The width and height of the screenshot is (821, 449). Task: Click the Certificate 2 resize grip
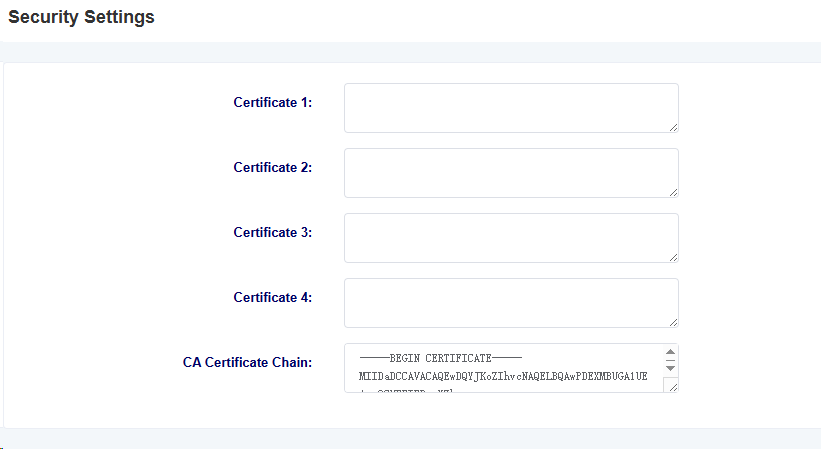[x=673, y=192]
